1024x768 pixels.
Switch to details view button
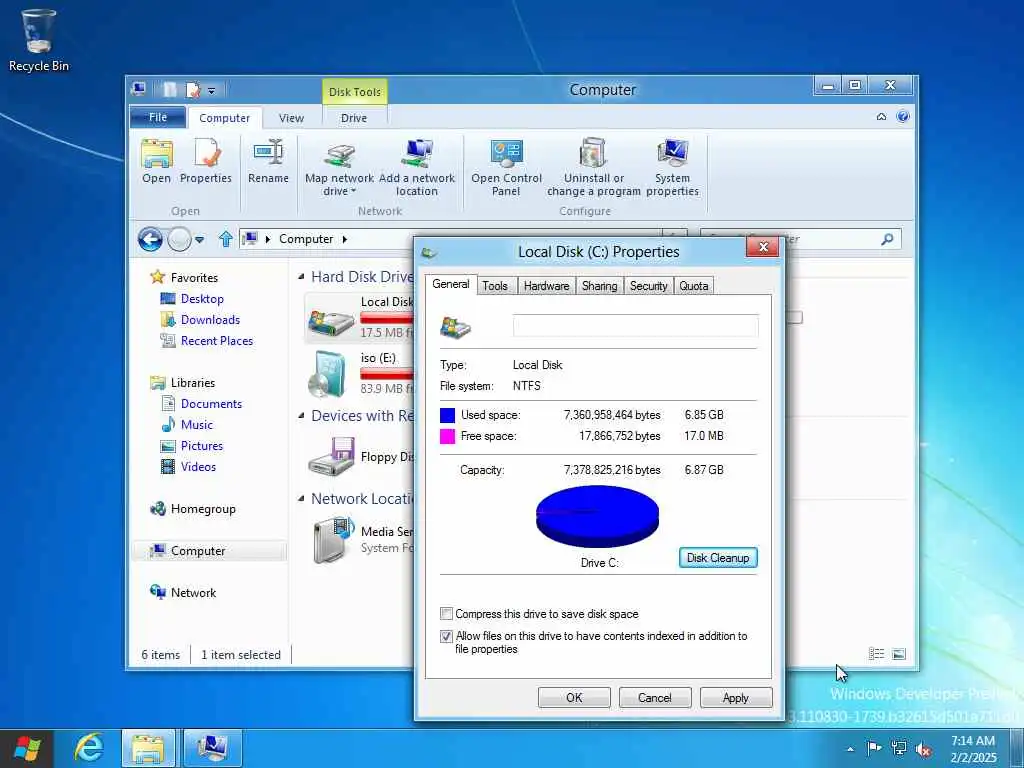pyautogui.click(x=876, y=654)
